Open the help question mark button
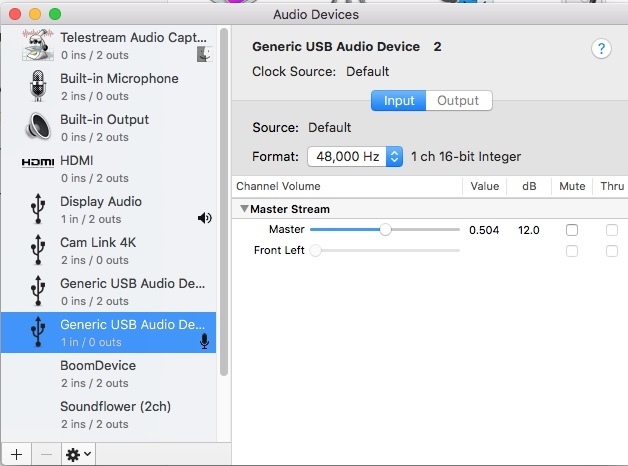Viewport: 628px width, 466px height. pos(601,49)
